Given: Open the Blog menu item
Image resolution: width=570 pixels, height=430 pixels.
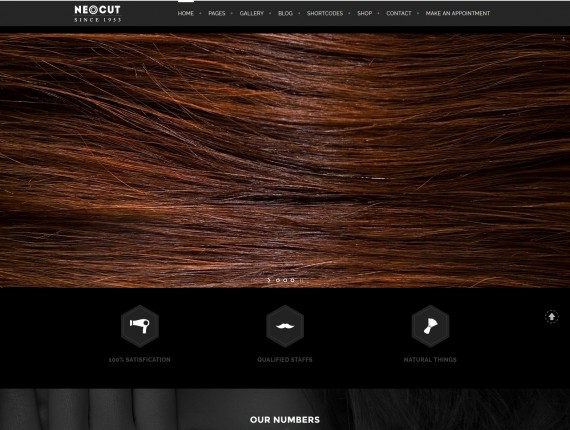Looking at the screenshot, I should 285,13.
